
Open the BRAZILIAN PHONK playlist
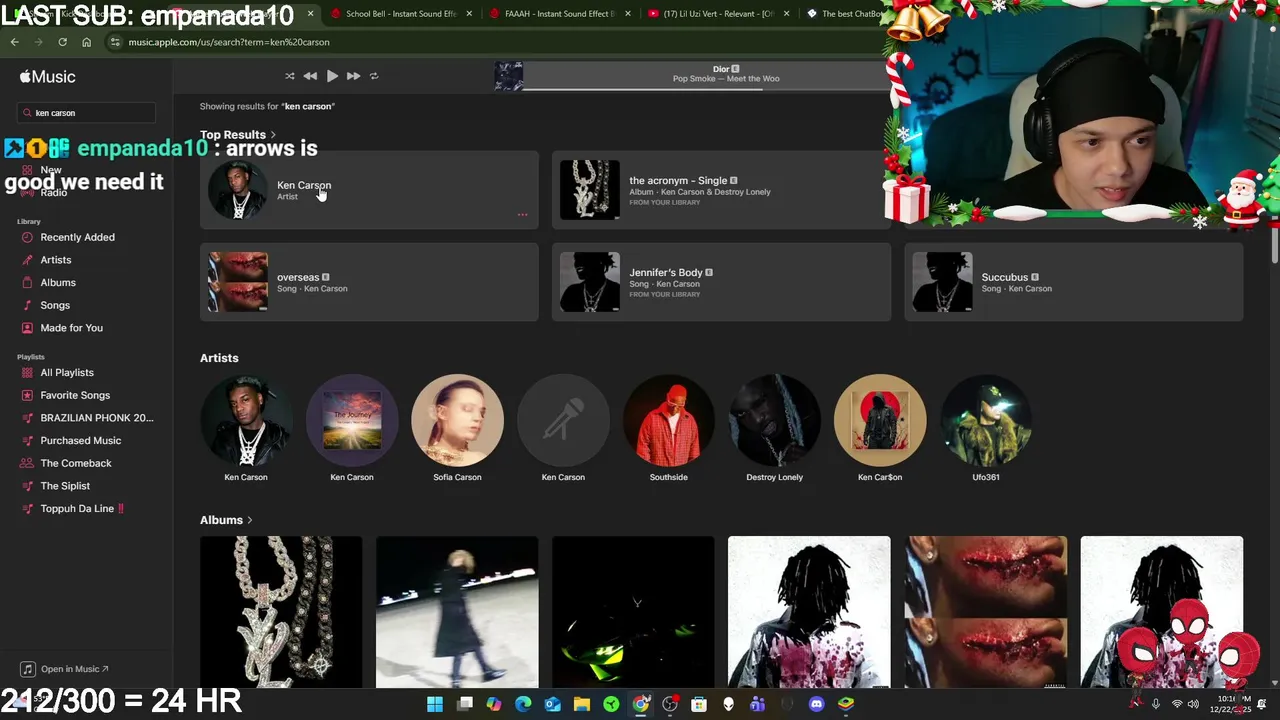coord(96,418)
